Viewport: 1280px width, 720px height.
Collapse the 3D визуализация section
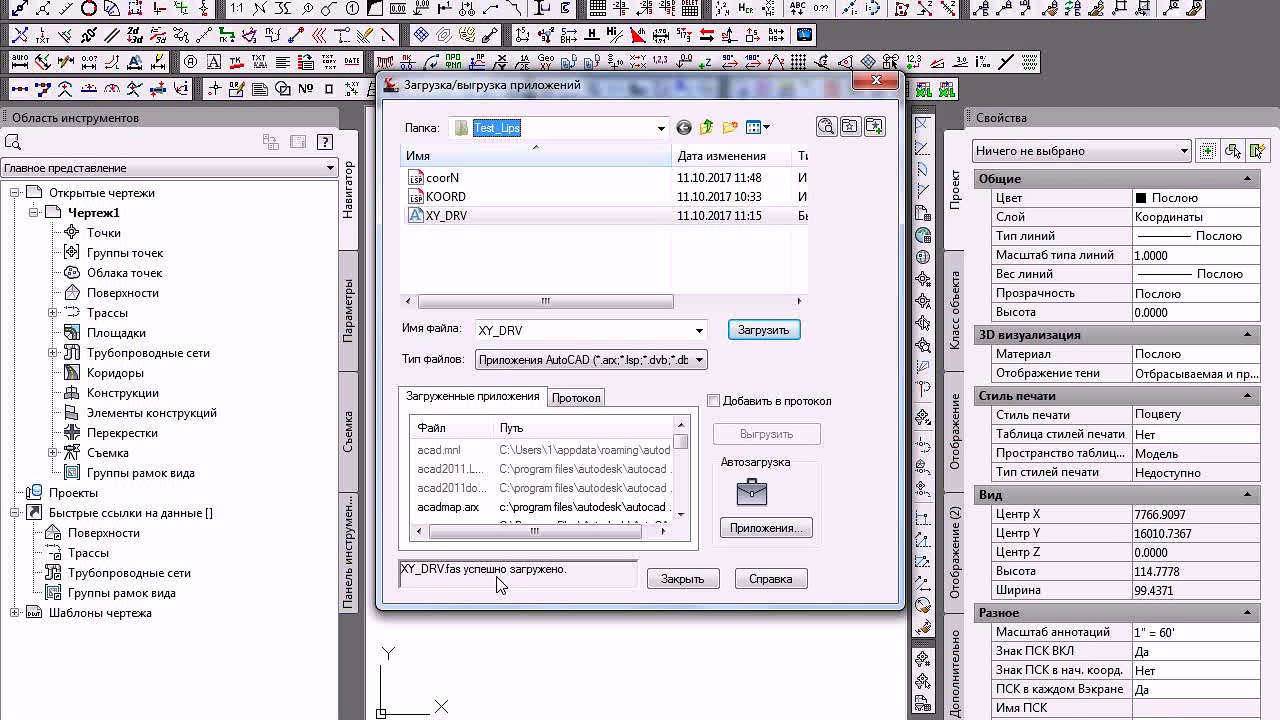1248,335
